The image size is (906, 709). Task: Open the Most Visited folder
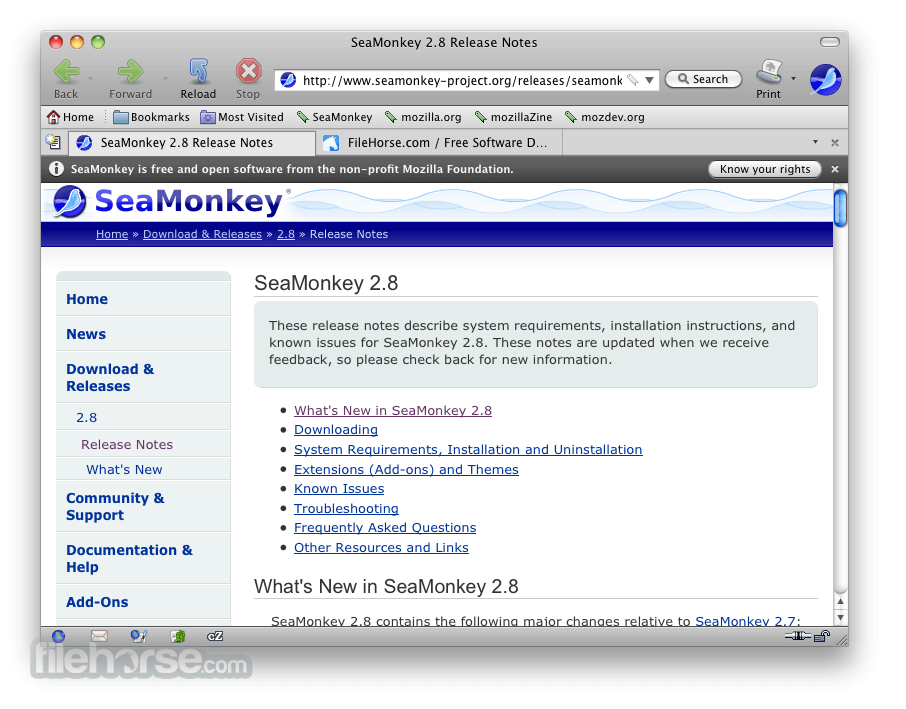coord(242,117)
